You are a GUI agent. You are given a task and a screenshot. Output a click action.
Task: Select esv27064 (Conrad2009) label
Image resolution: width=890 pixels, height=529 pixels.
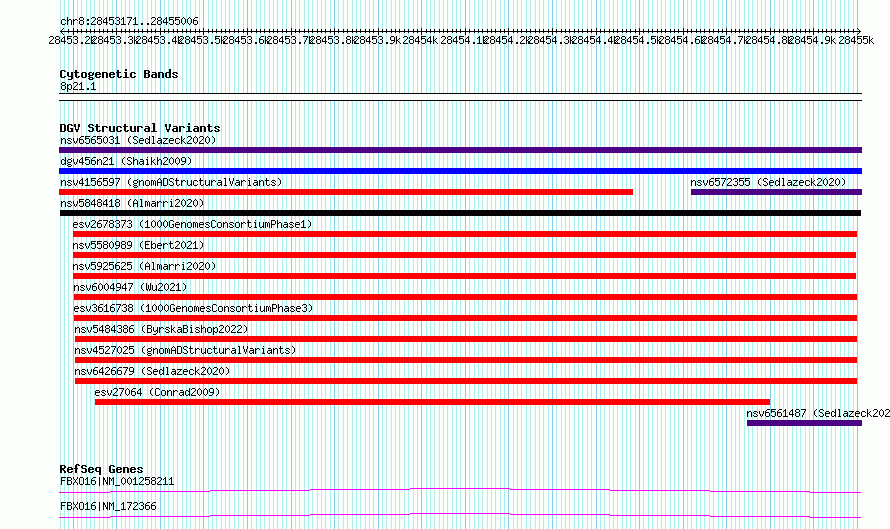tap(157, 392)
